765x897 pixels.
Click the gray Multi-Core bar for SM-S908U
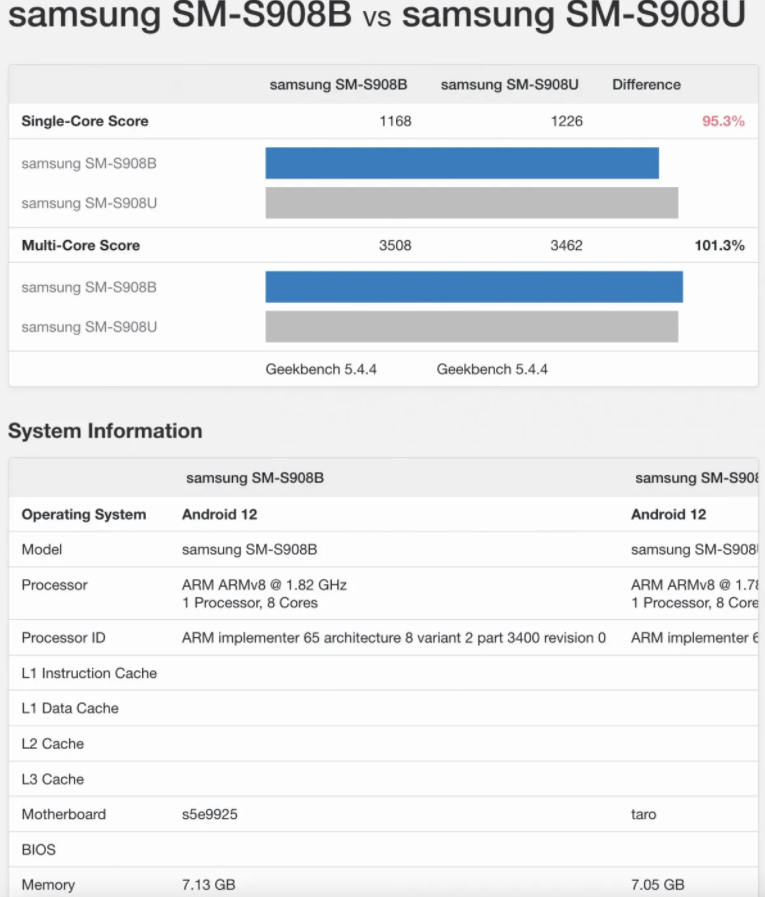click(471, 327)
